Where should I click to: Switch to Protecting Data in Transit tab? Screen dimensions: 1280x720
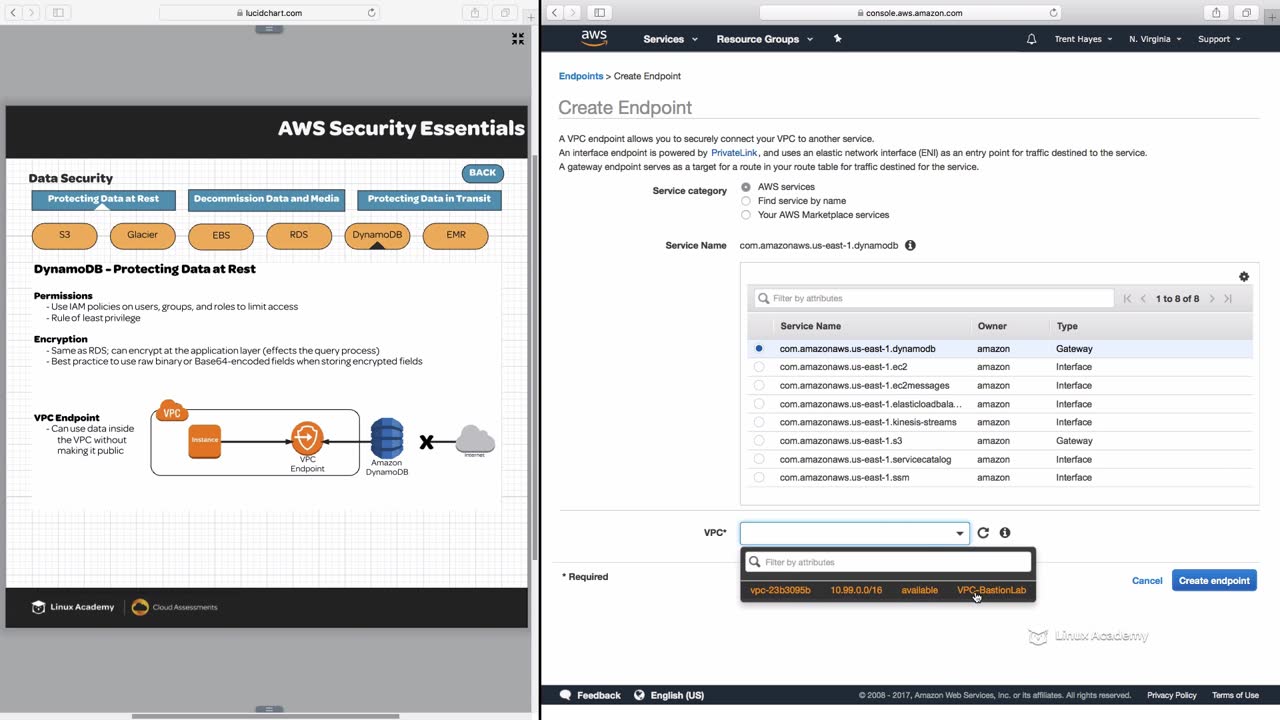click(429, 199)
